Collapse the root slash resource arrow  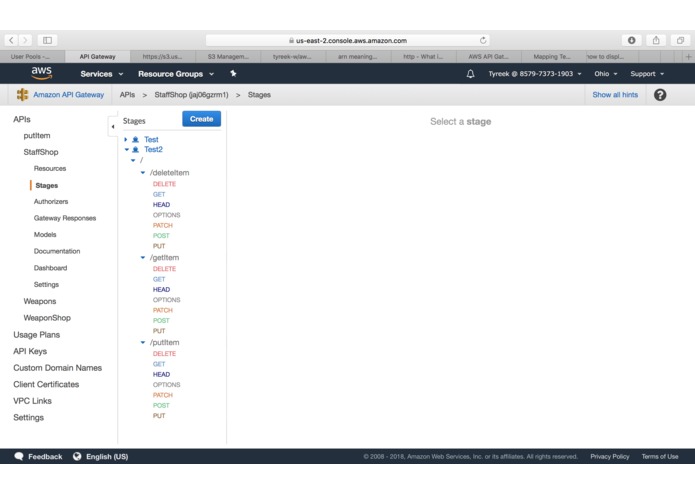coord(133,160)
